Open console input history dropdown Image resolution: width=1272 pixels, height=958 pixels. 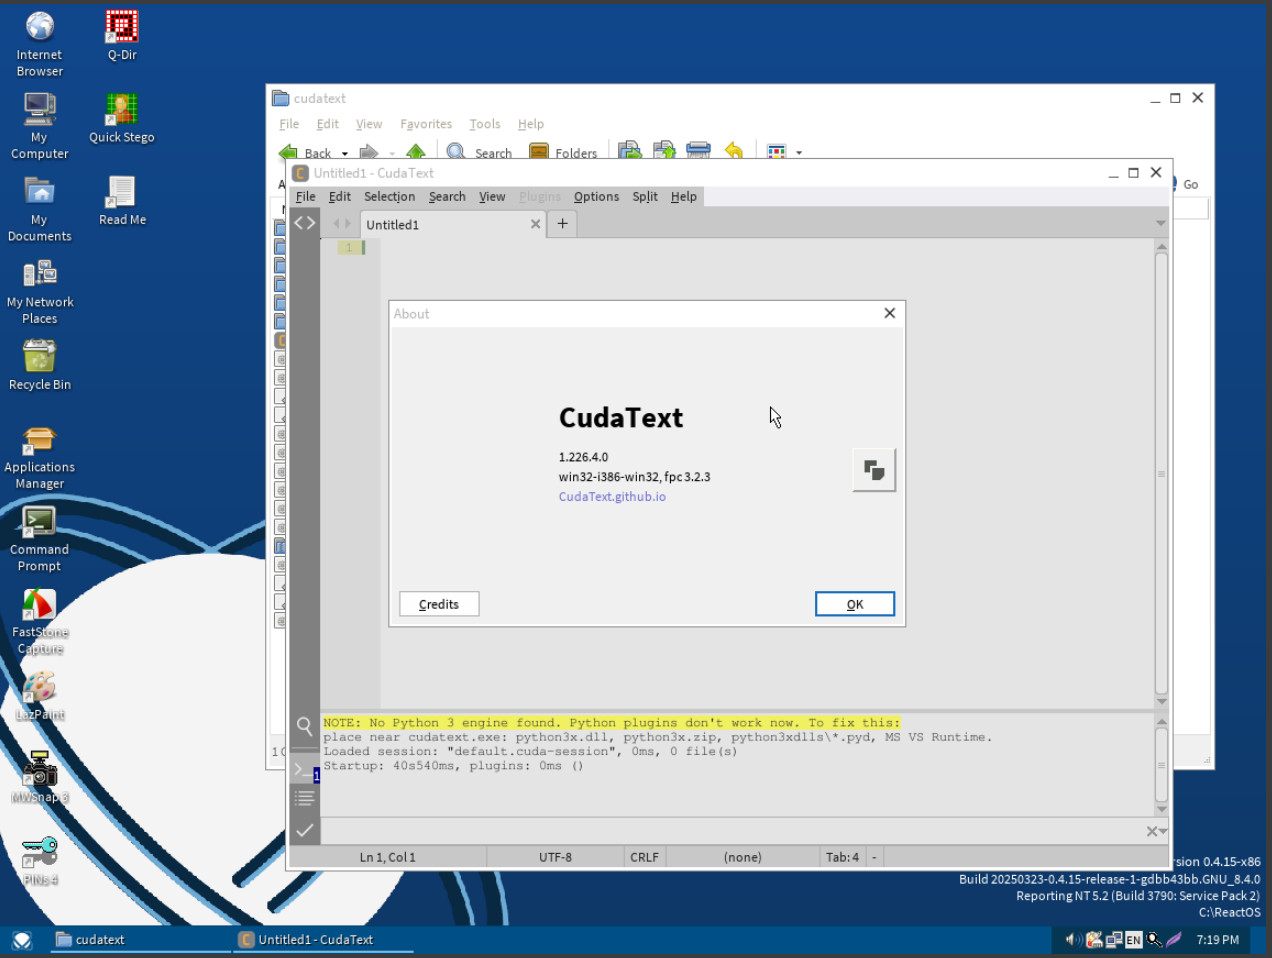click(1164, 831)
